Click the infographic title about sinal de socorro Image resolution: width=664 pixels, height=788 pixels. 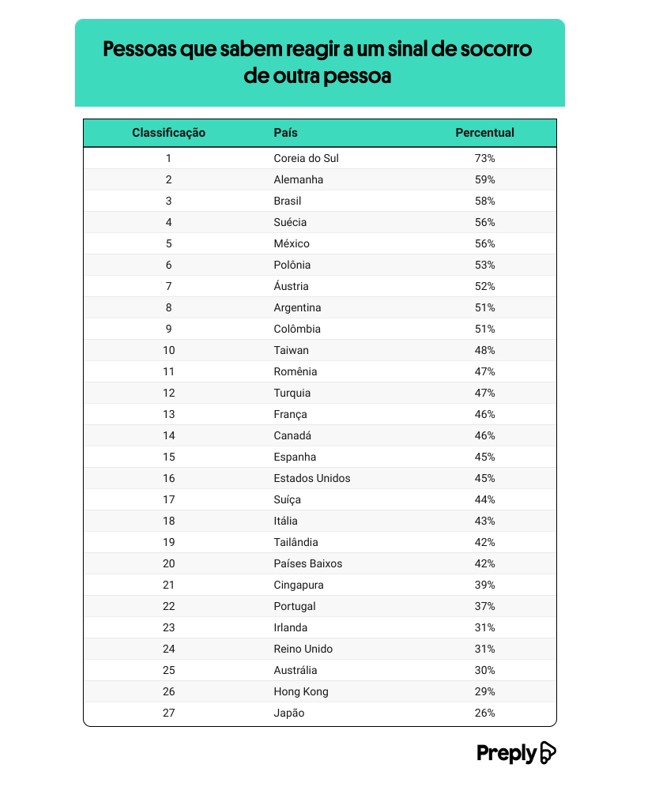[x=319, y=62]
